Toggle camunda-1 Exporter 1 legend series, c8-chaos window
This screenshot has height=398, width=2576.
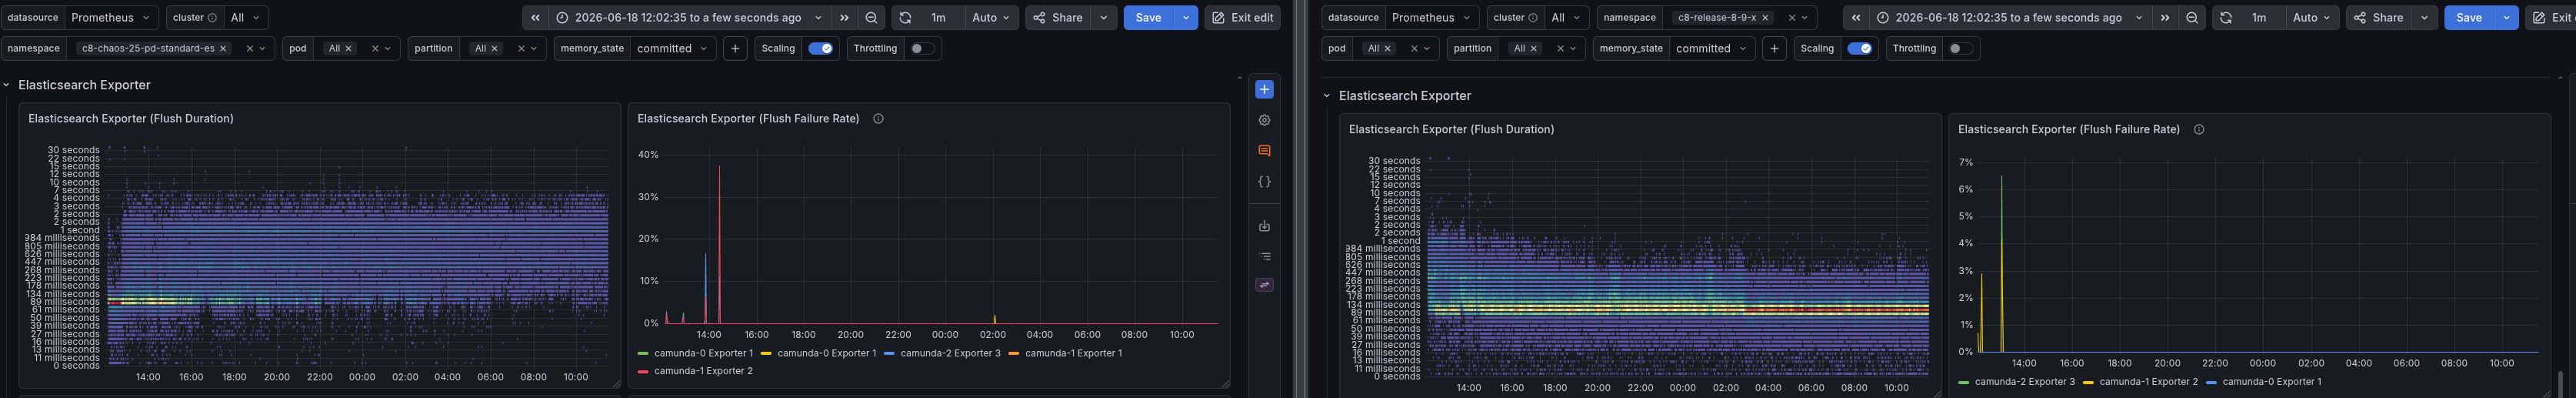(x=1065, y=354)
